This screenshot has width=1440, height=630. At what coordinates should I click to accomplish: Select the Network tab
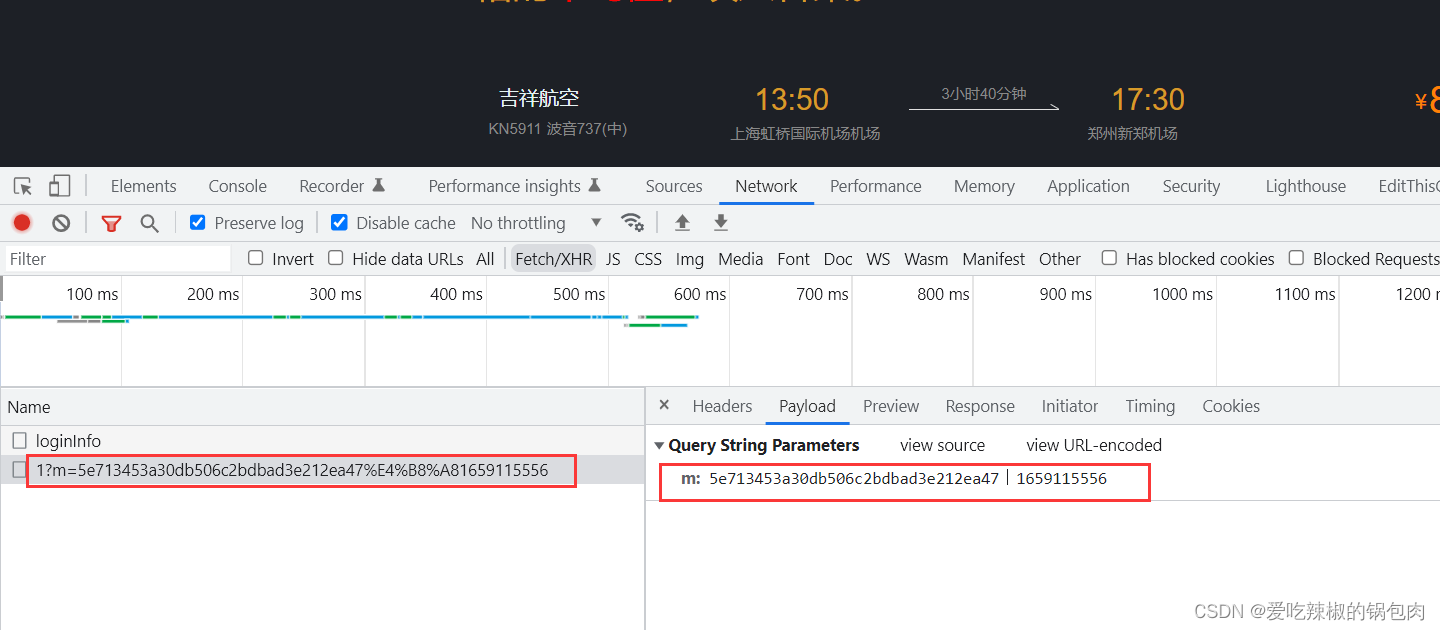(x=766, y=186)
